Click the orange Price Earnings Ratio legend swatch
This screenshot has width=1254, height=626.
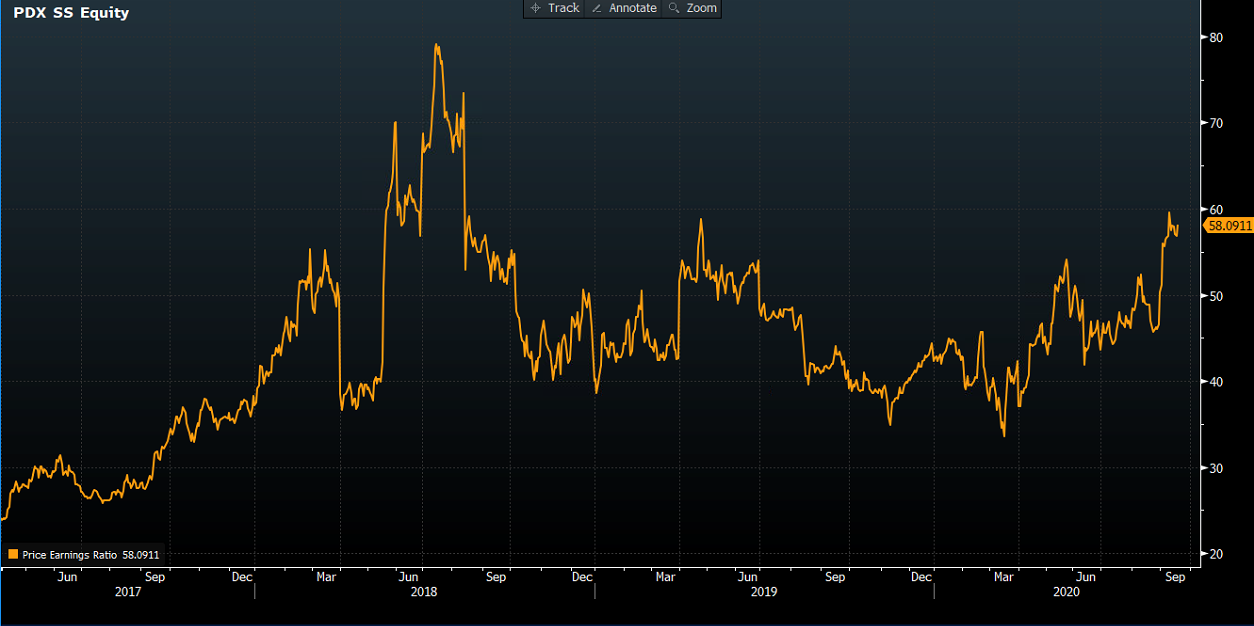pos(13,554)
